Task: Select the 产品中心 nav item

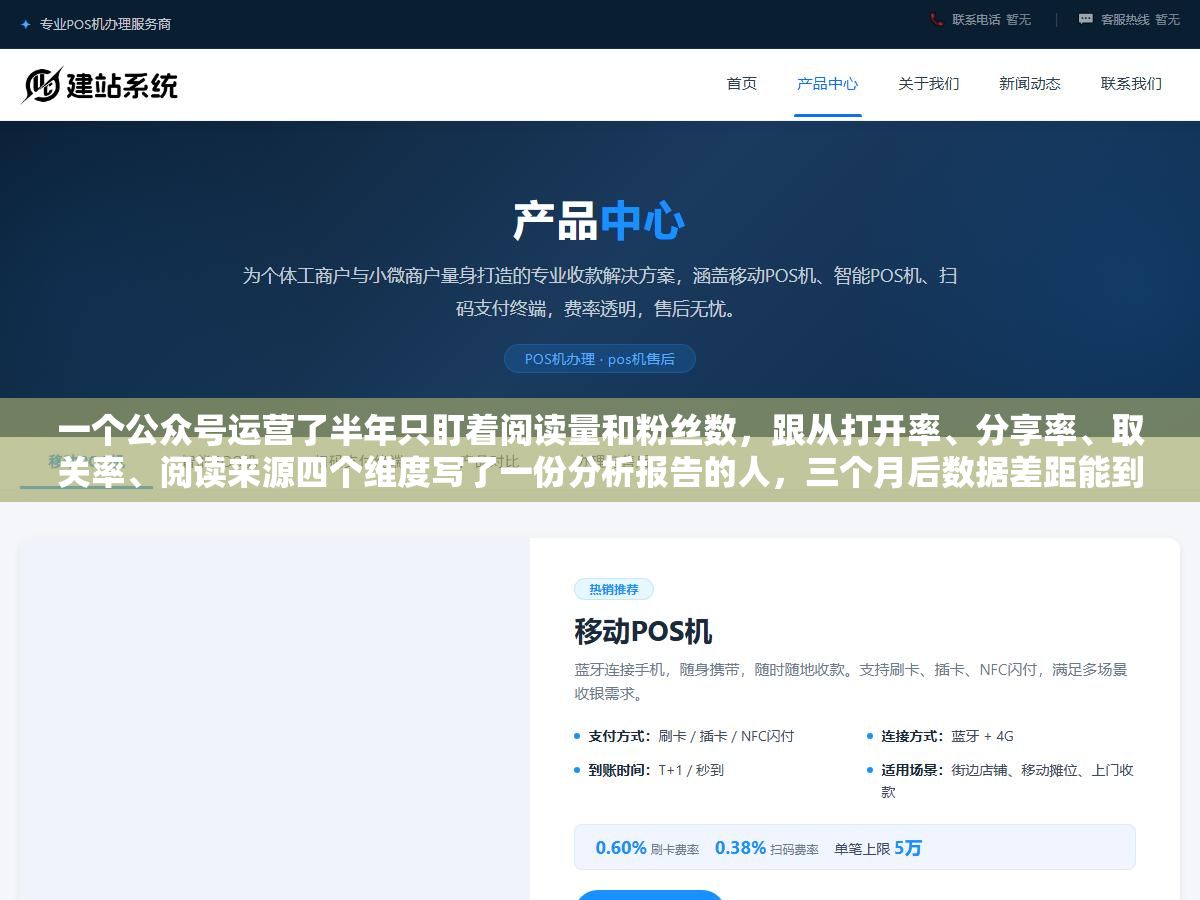Action: click(x=827, y=84)
